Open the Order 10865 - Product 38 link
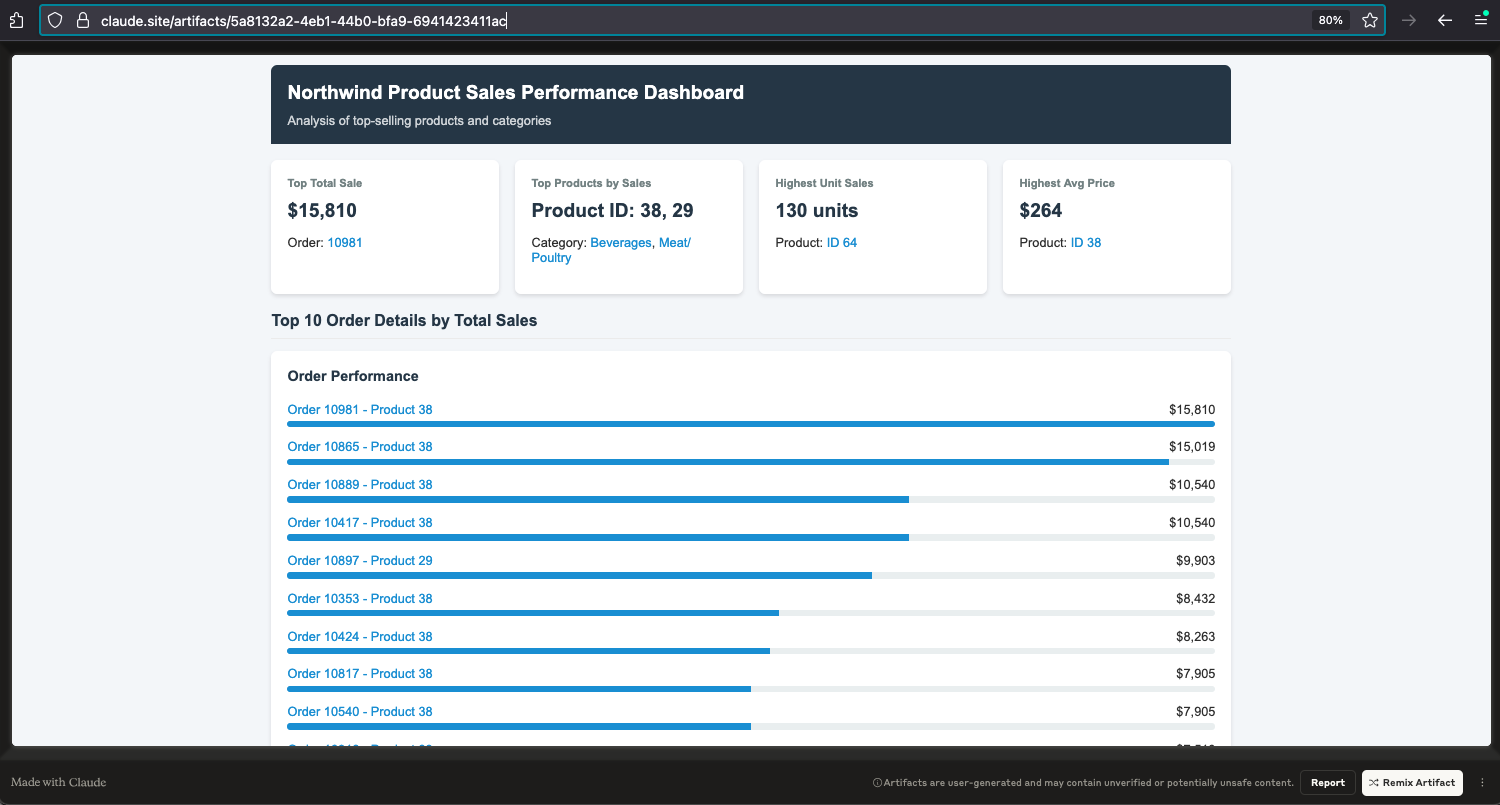The image size is (1500, 805). pos(360,447)
